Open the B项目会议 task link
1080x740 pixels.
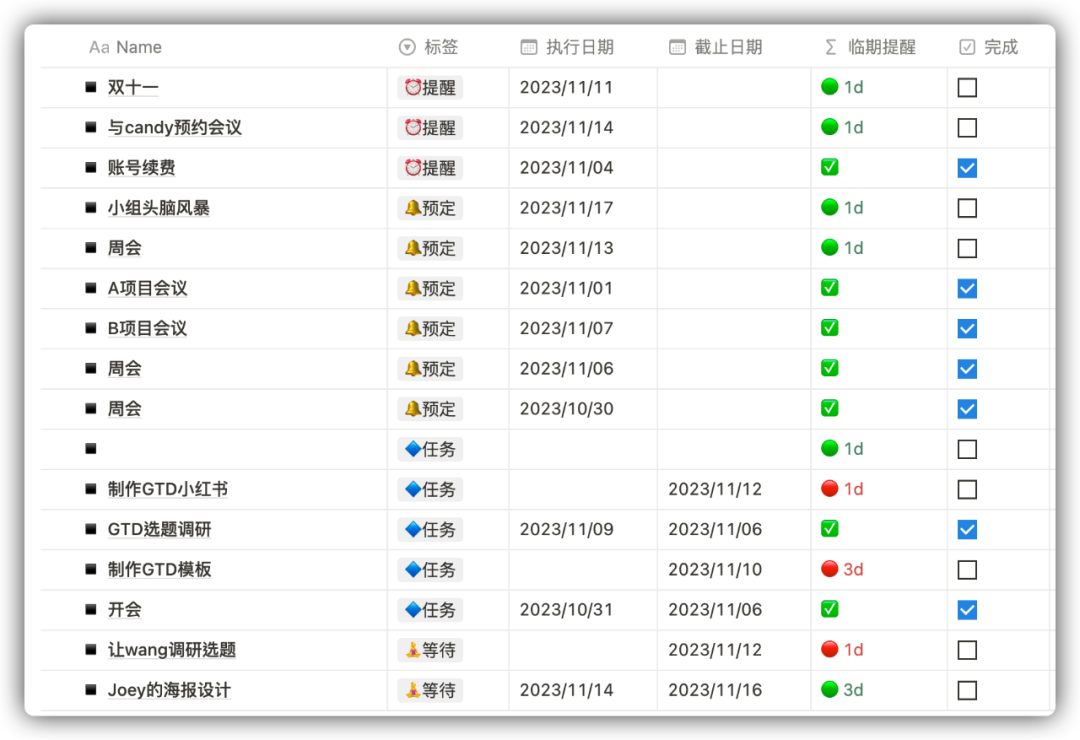(147, 328)
